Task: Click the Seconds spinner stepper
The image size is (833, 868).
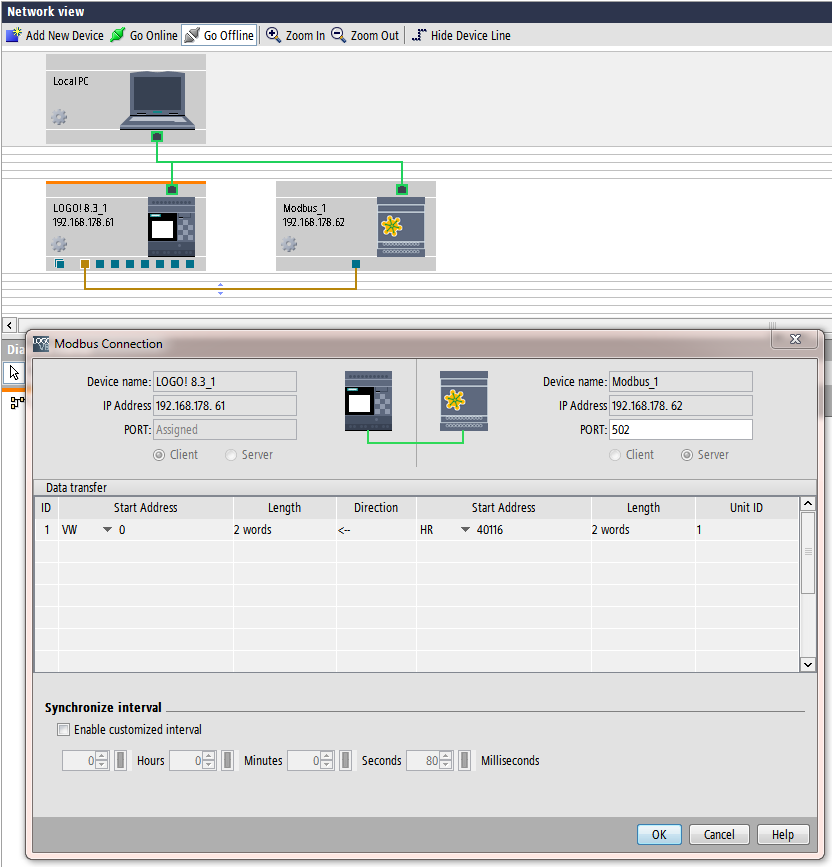Action: pyautogui.click(x=328, y=761)
